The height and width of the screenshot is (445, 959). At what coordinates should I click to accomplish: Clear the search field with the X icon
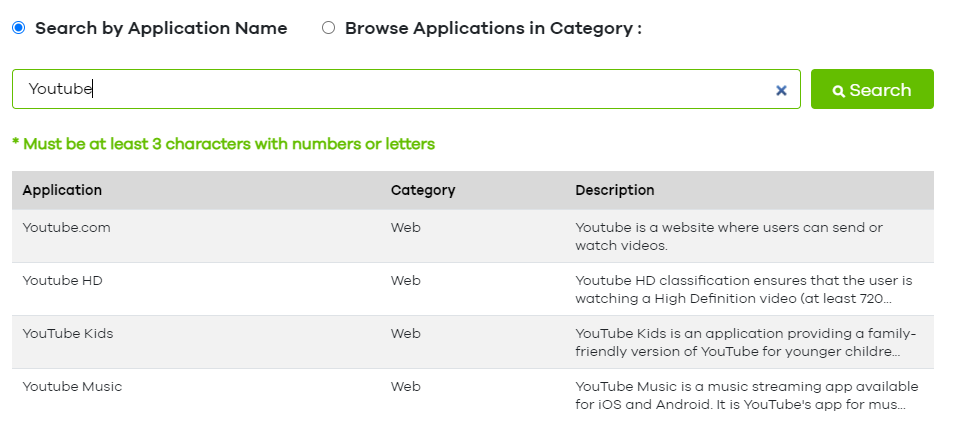(781, 90)
